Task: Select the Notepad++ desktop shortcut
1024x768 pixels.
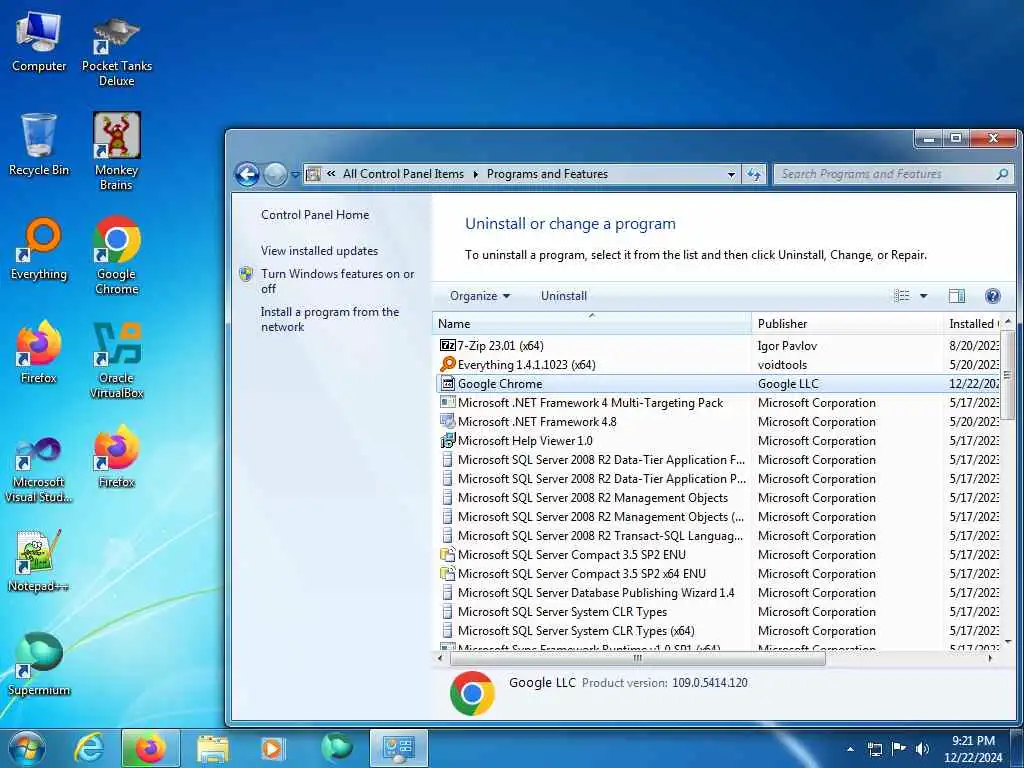Action: 39,562
